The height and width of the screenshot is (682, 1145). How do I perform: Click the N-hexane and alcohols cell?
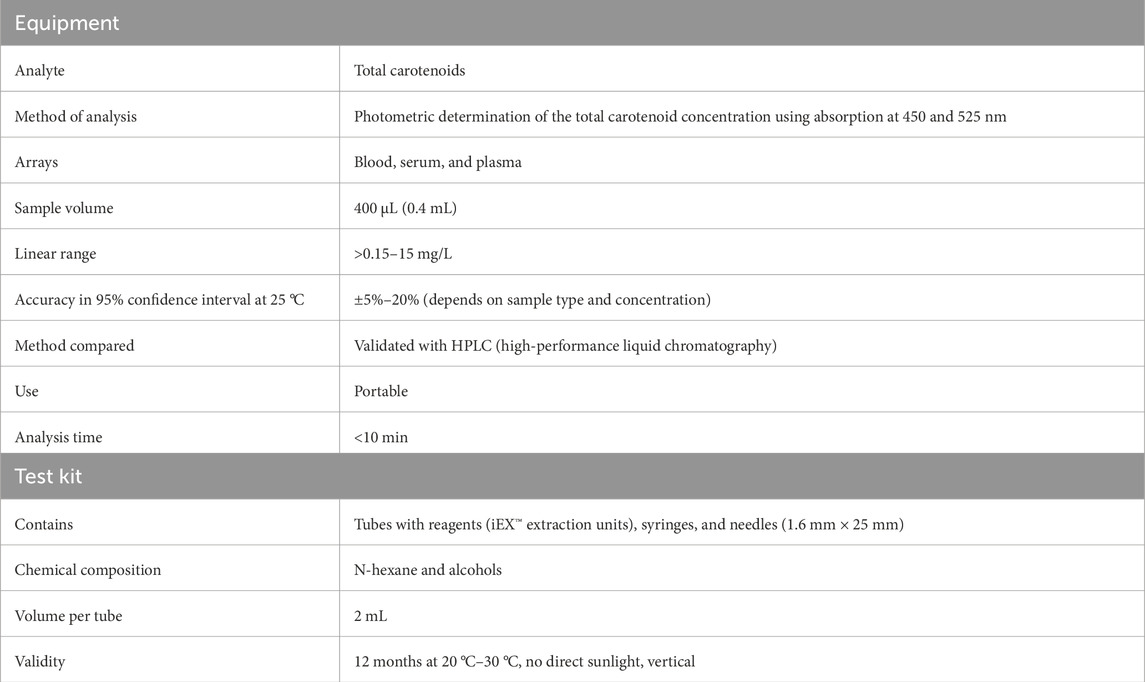point(428,570)
